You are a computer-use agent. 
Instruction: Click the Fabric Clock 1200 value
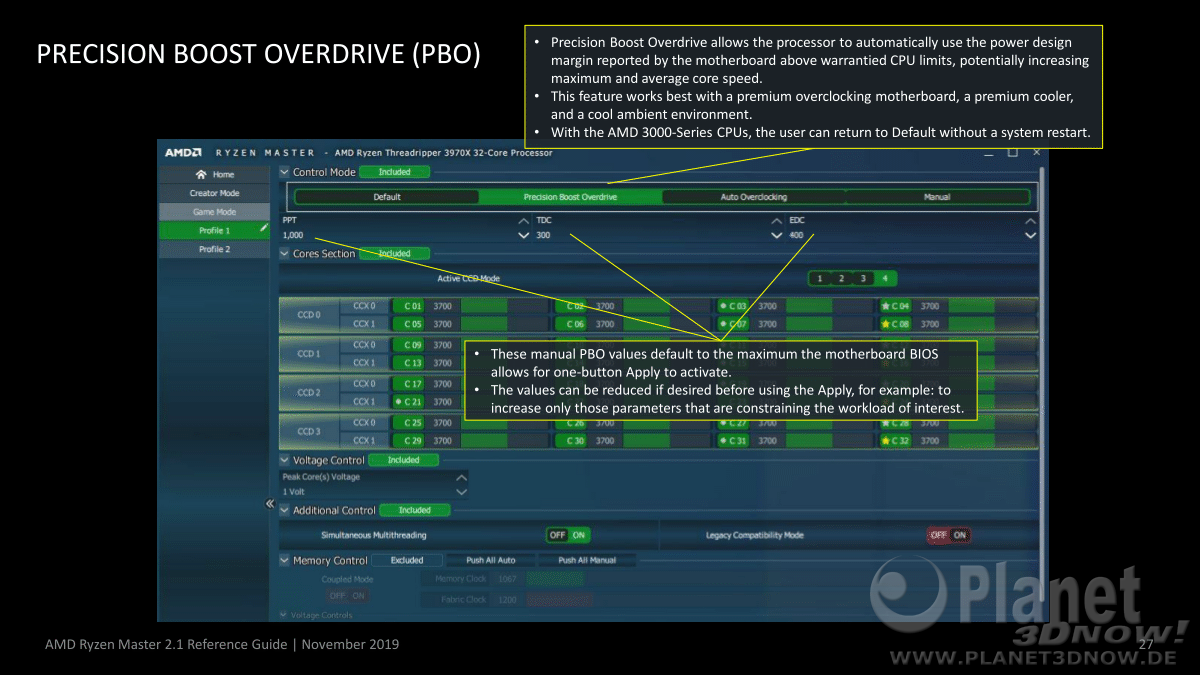click(507, 599)
